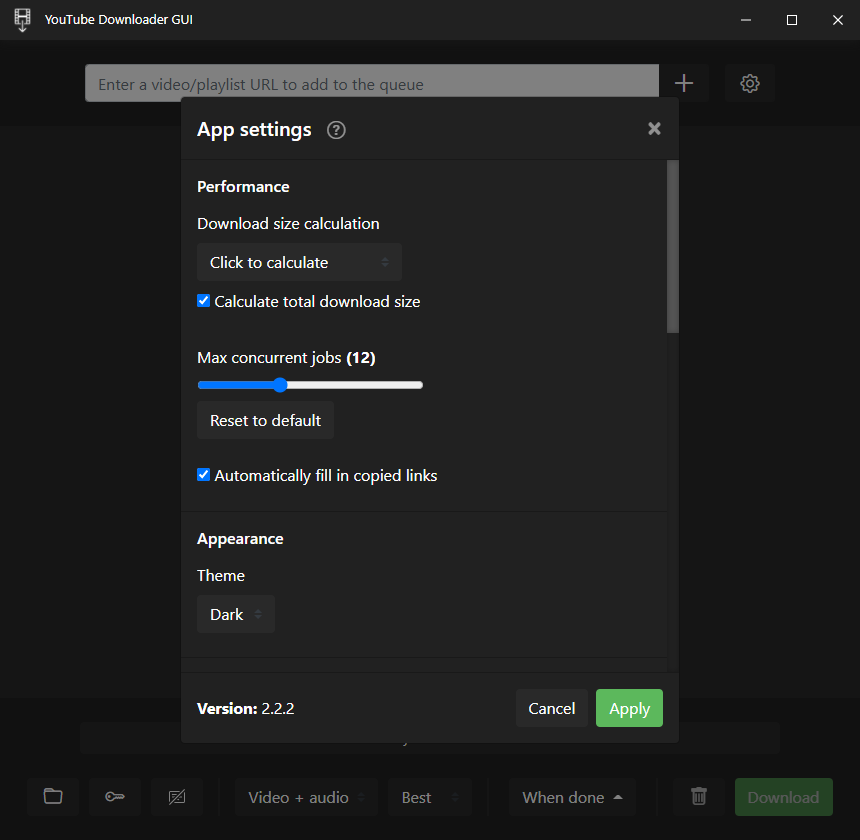This screenshot has height=840, width=860.
Task: Click the crossed-out subtitles icon
Action: [x=177, y=797]
